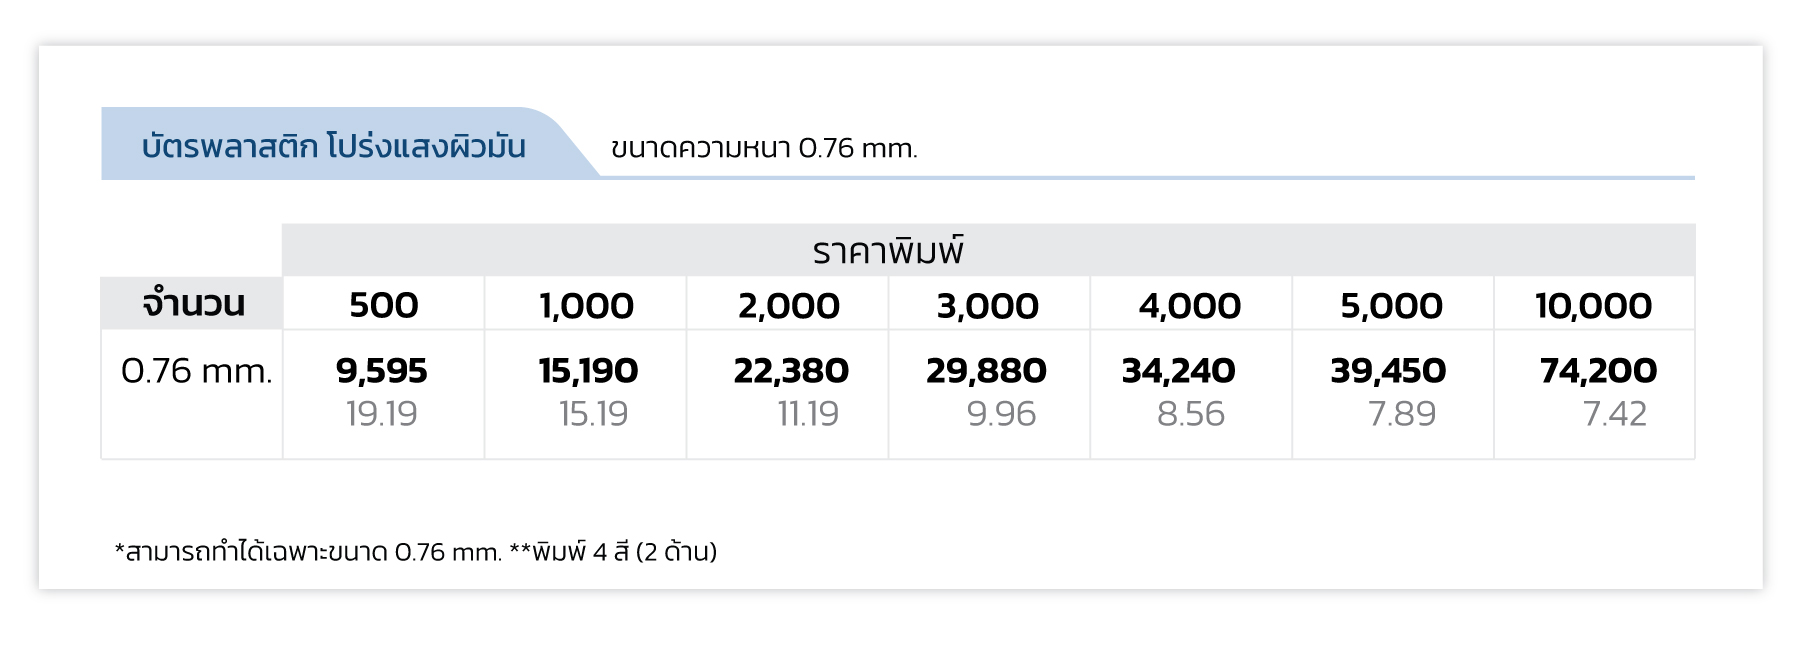Screen dimensions: 1803x650
Task: Click the 74,200 price cell
Action: [x=1594, y=394]
